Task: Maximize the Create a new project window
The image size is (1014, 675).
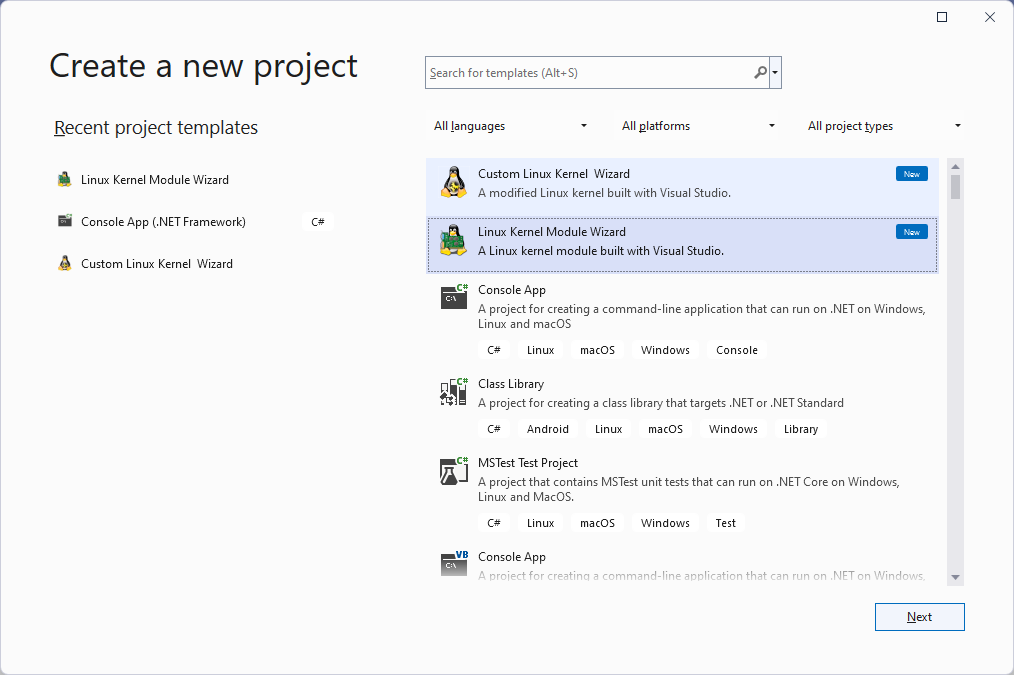Action: click(x=942, y=17)
